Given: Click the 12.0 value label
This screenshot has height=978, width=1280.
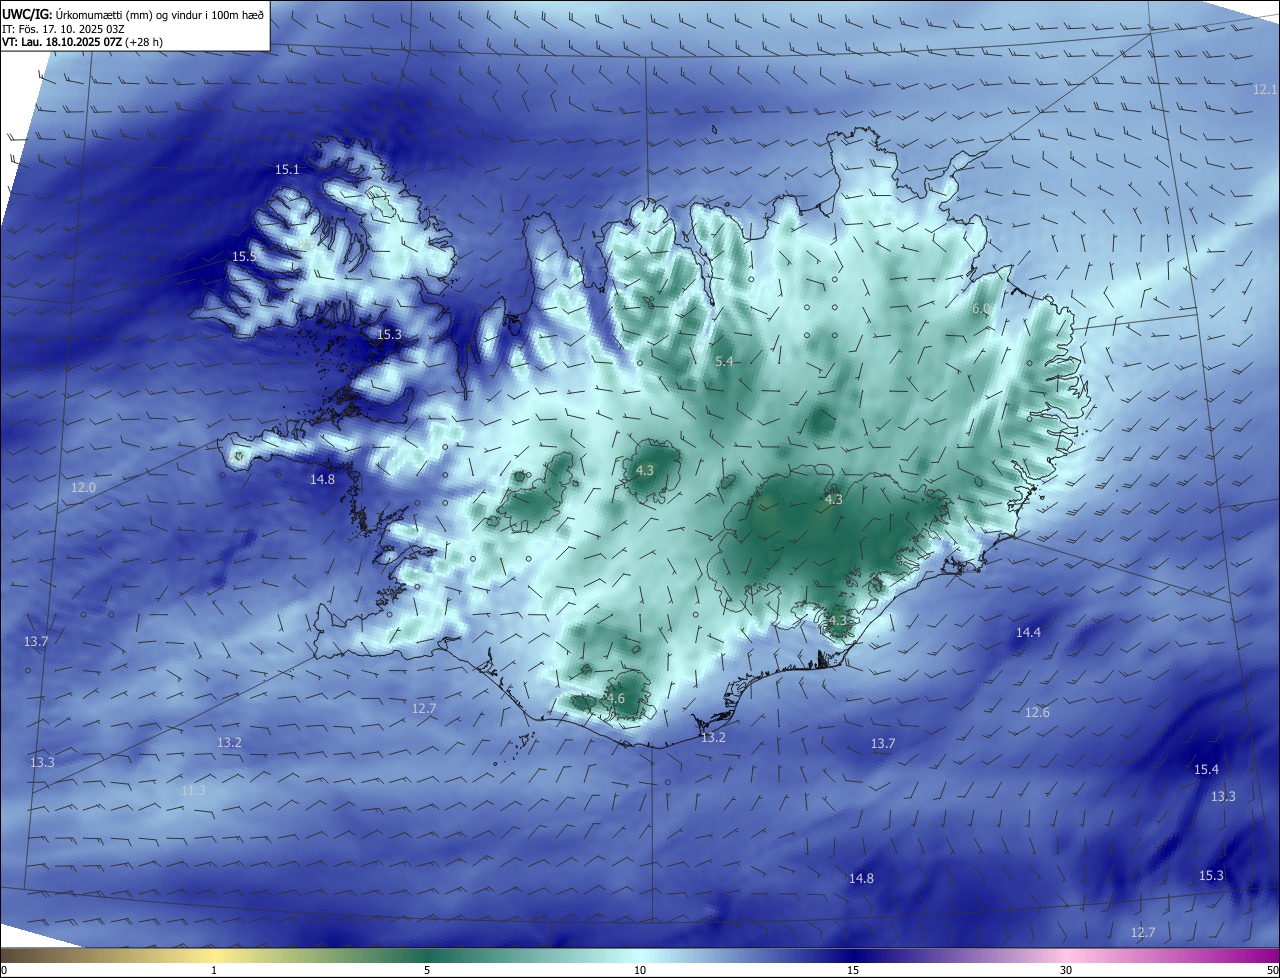Looking at the screenshot, I should 84,487.
